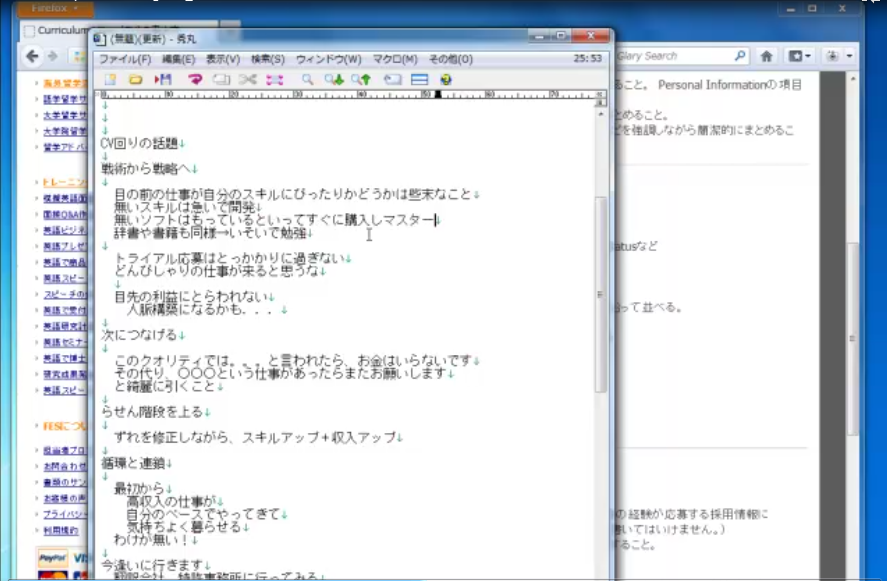The width and height of the screenshot is (887, 581).
Task: Click Hidemaru scrollbar up arrow
Action: click(600, 114)
